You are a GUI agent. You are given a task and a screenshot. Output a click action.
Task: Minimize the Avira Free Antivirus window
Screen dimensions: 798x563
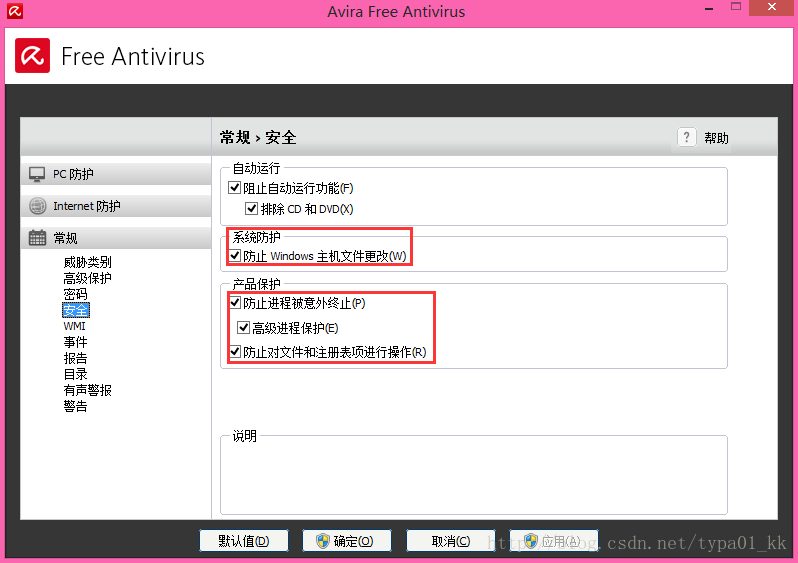point(709,8)
